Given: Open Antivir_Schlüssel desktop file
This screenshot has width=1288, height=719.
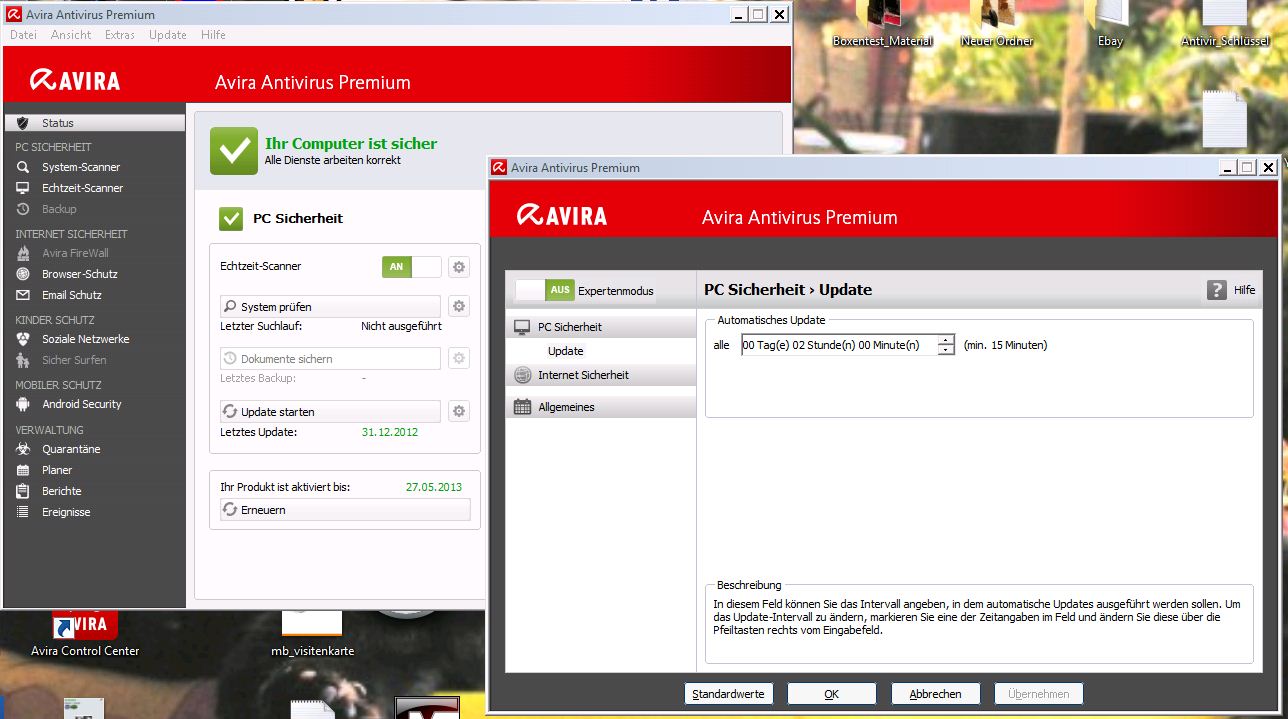Looking at the screenshot, I should (1224, 25).
